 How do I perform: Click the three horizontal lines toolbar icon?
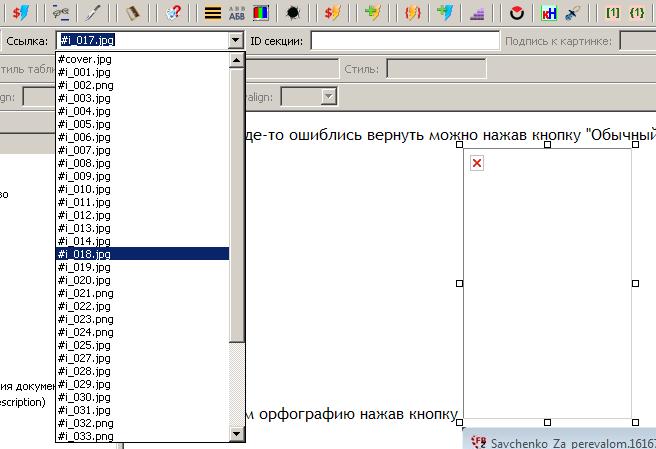point(212,13)
